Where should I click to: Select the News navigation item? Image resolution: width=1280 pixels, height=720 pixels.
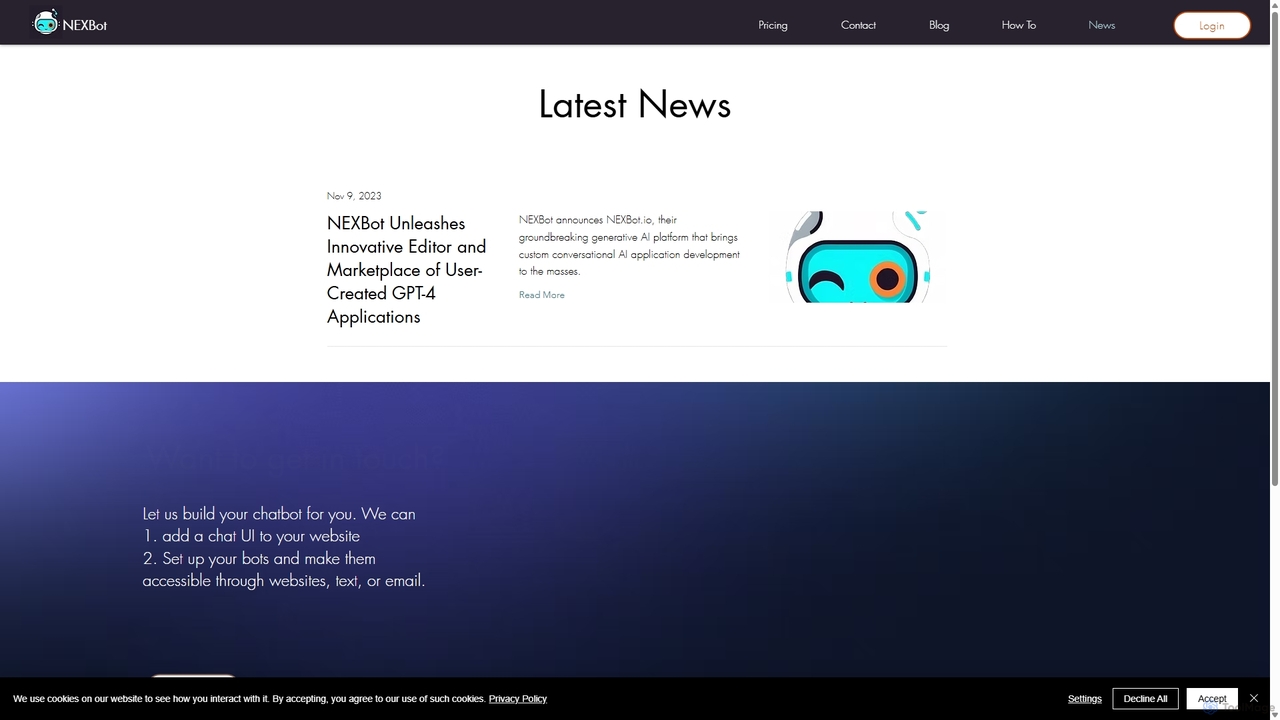coord(1102,25)
